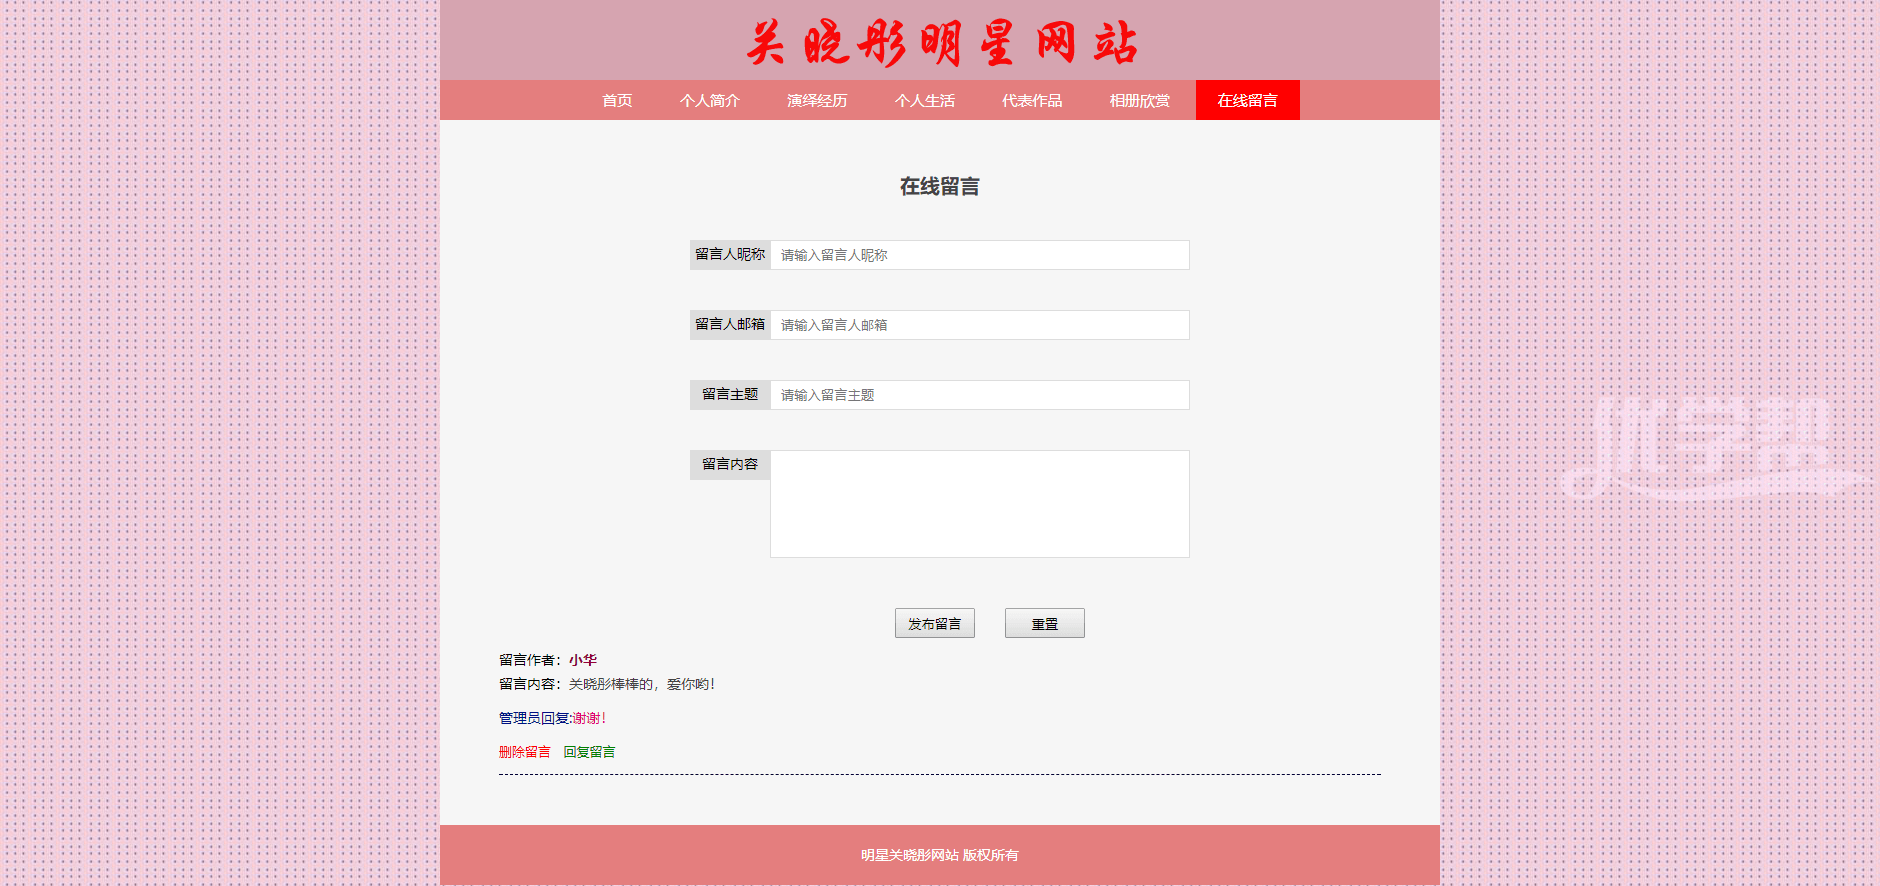The height and width of the screenshot is (886, 1880).
Task: Open the 代表作品 menu item
Action: click(1032, 100)
